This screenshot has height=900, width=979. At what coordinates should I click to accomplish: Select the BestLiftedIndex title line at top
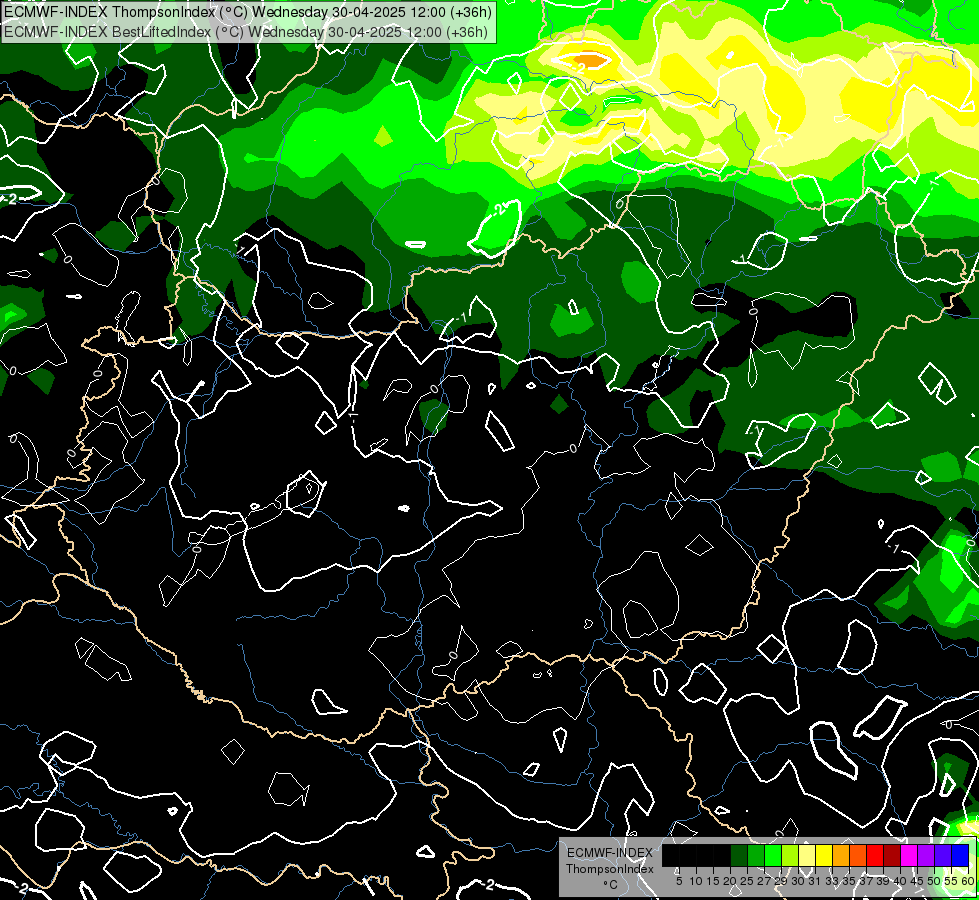click(x=246, y=32)
